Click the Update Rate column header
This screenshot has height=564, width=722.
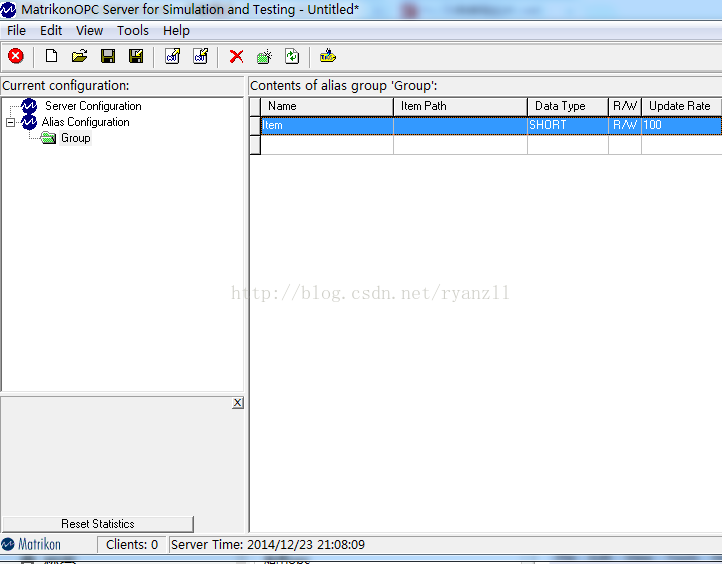tap(681, 106)
